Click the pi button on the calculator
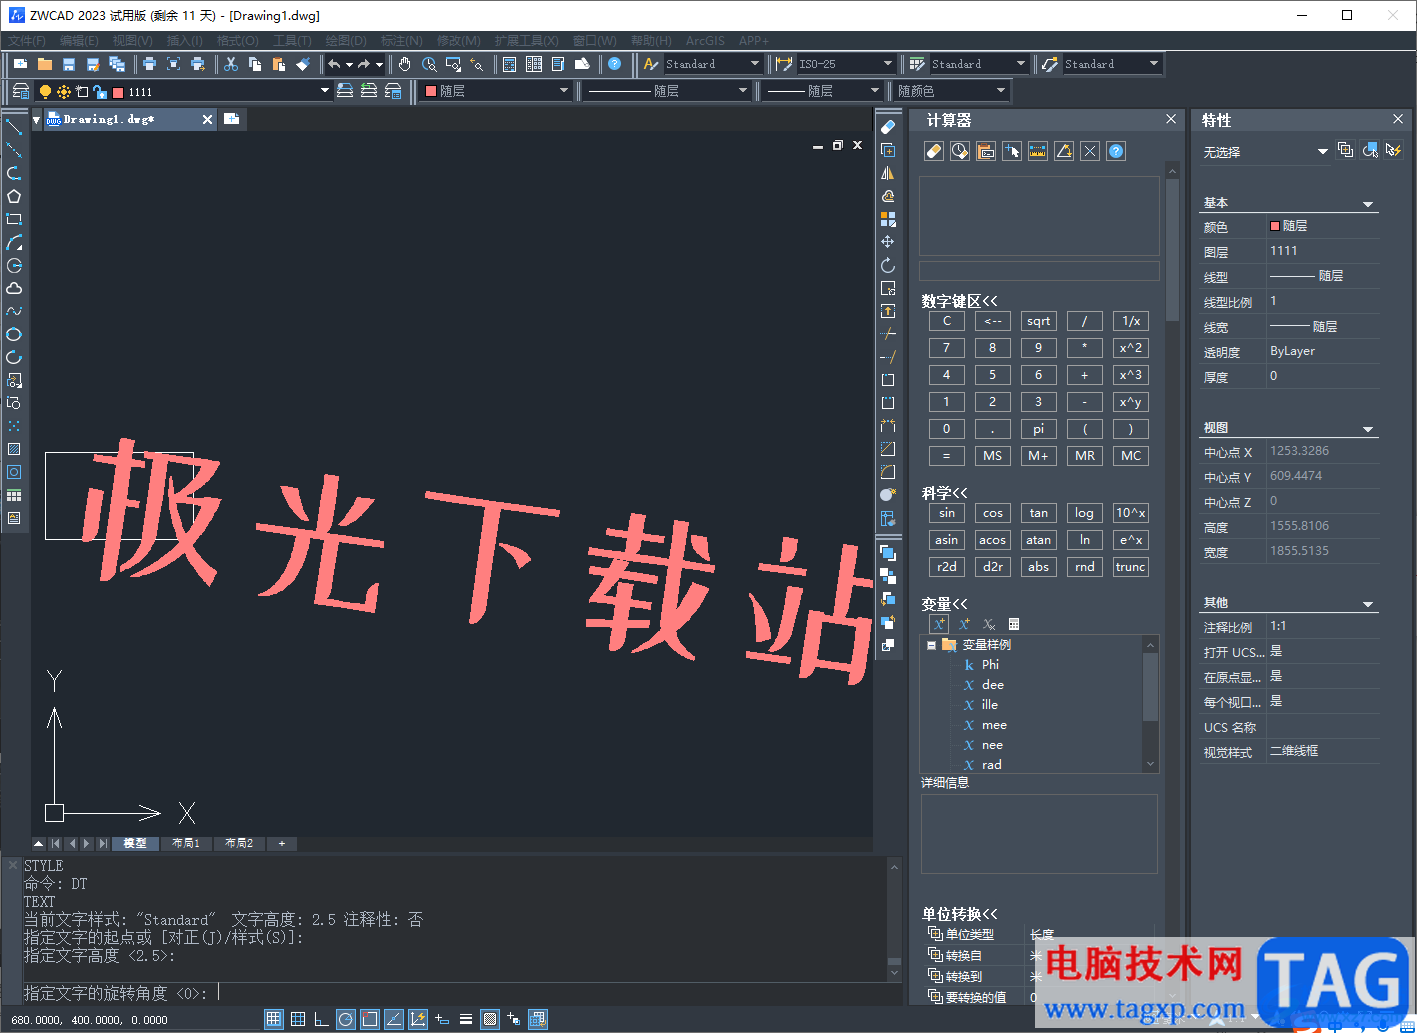The width and height of the screenshot is (1417, 1033). tap(1039, 429)
